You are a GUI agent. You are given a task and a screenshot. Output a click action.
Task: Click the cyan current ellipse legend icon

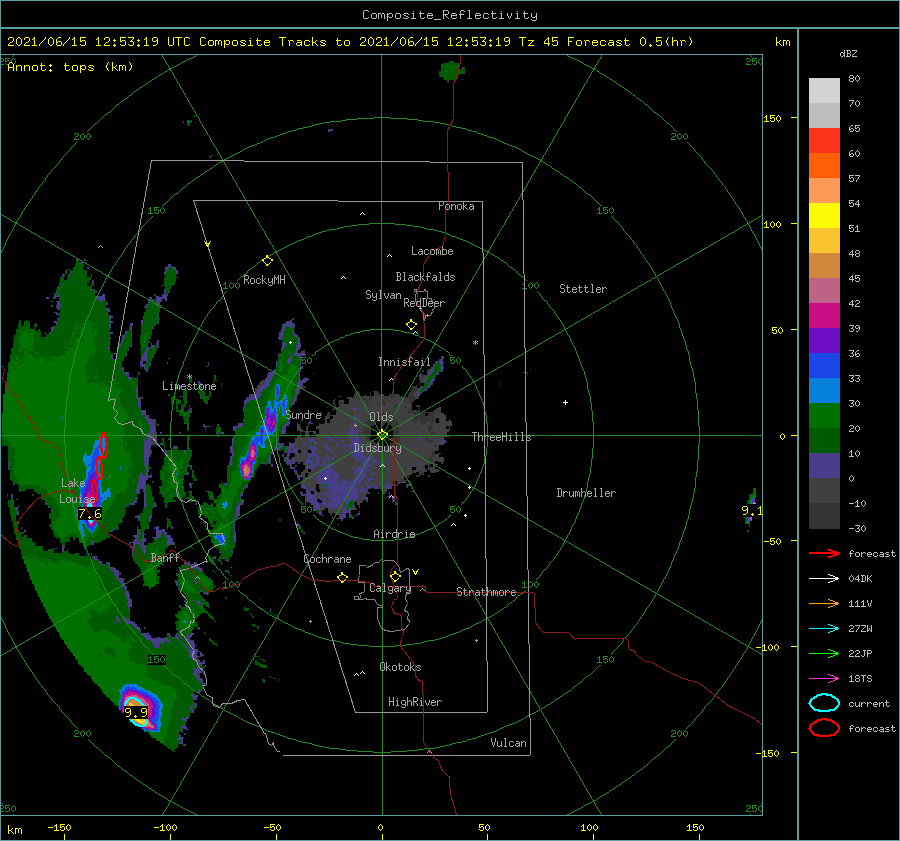coord(824,703)
